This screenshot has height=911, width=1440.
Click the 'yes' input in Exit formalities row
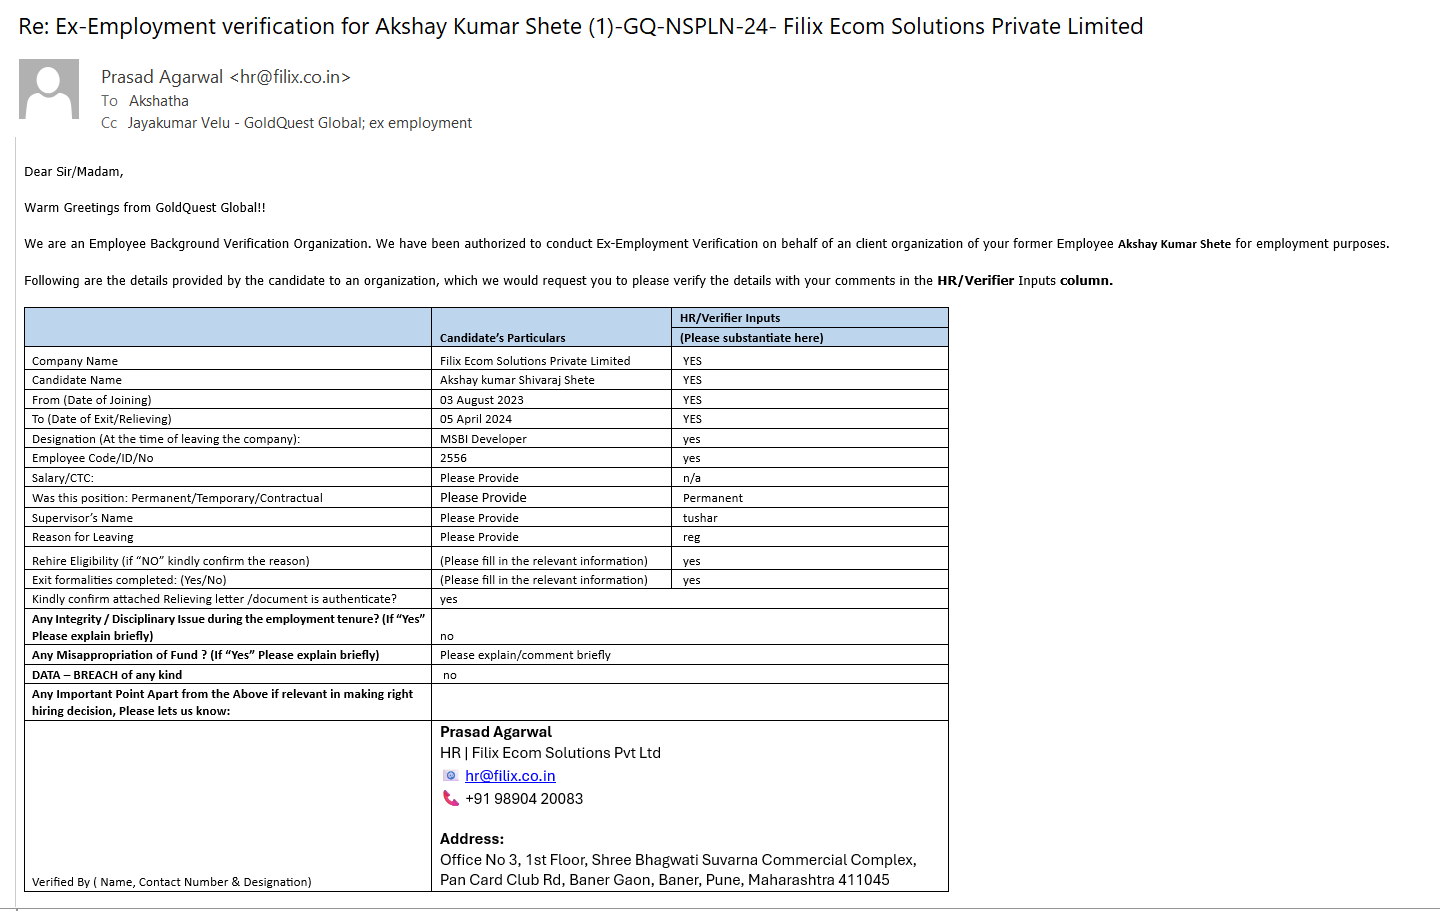click(x=692, y=580)
